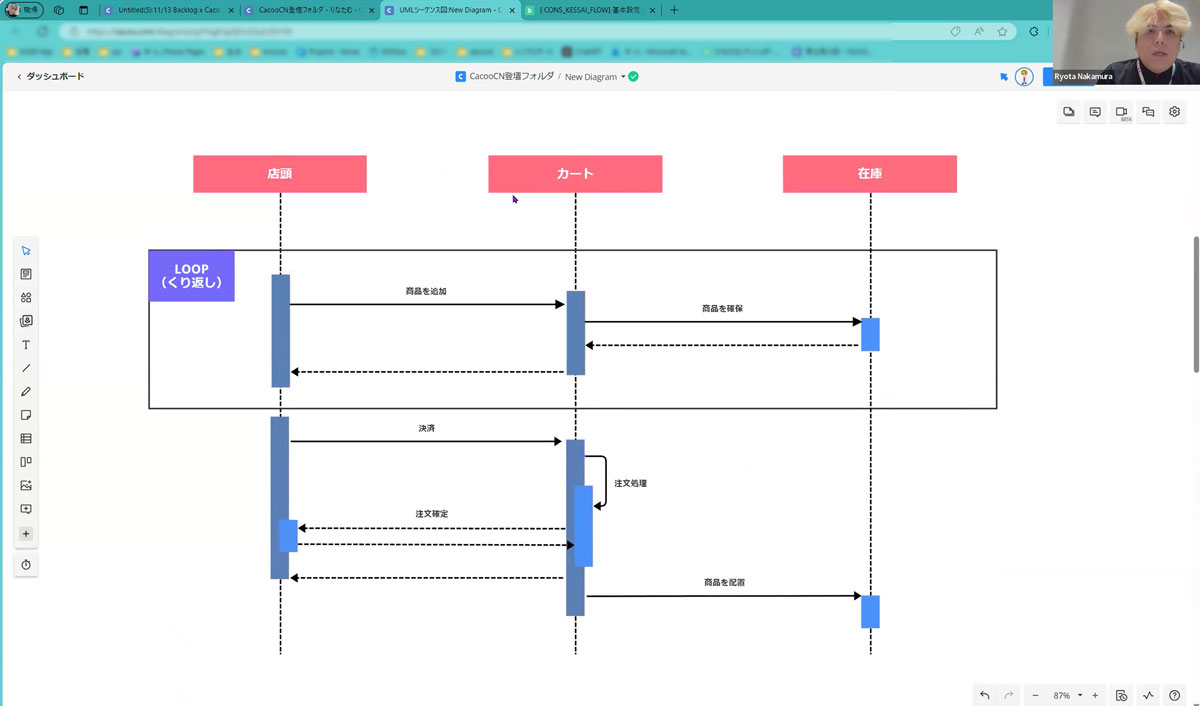
Task: Click the LOOP (くり返し) purple label
Action: click(191, 276)
